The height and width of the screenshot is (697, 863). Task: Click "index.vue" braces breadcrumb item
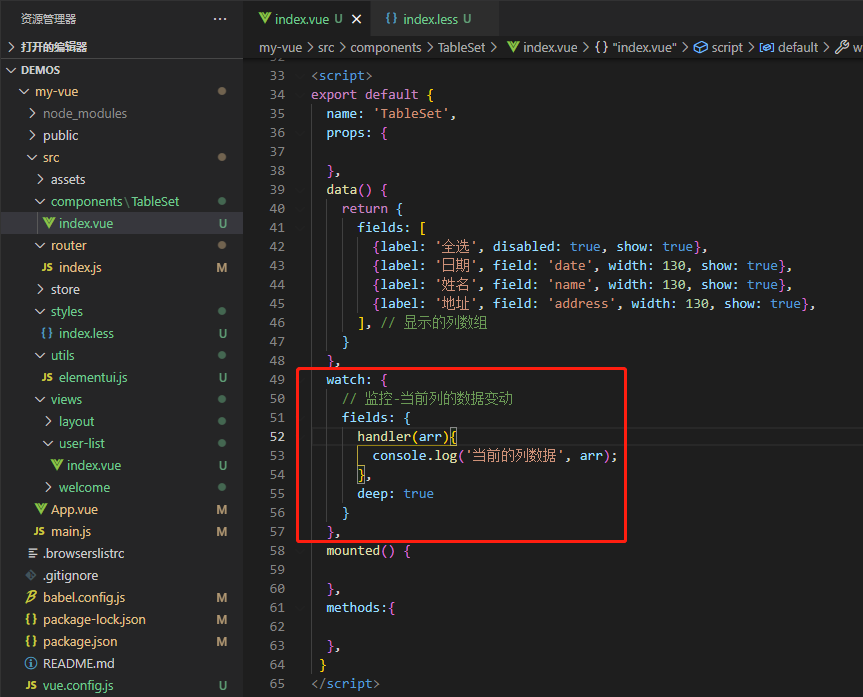636,48
